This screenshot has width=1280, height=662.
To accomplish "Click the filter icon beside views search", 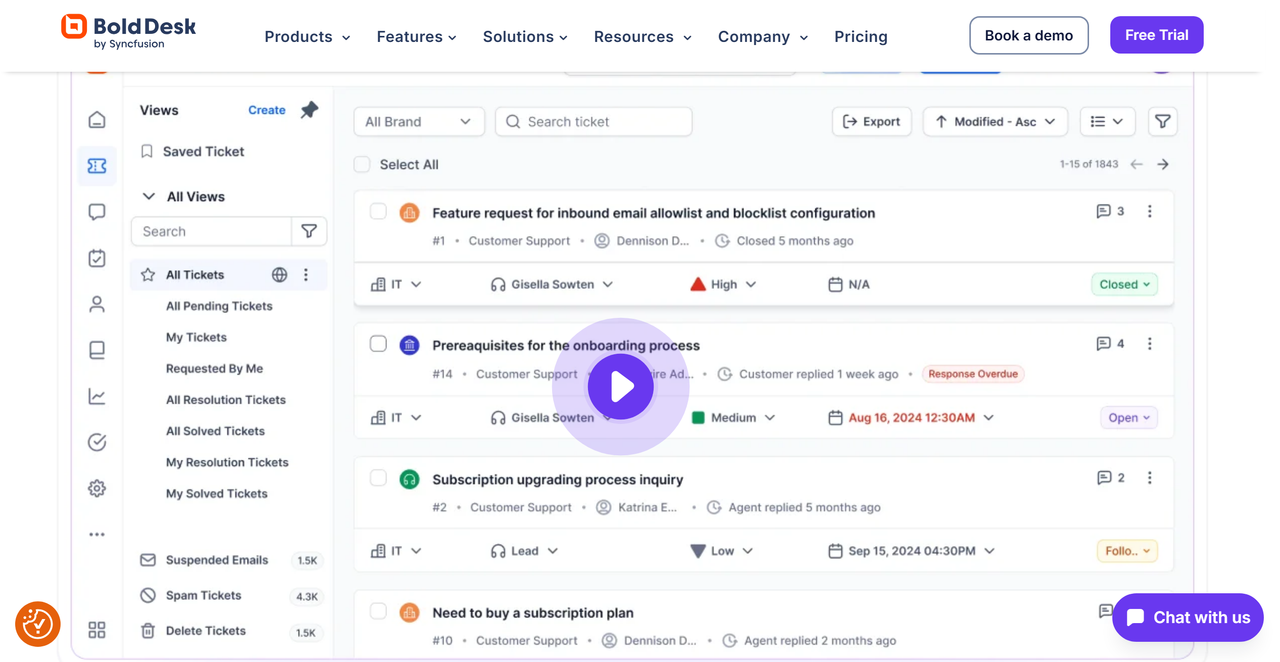I will (309, 231).
